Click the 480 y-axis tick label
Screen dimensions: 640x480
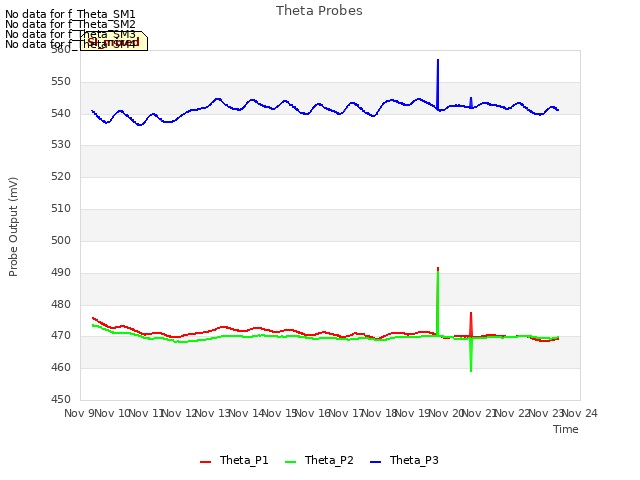61,304
